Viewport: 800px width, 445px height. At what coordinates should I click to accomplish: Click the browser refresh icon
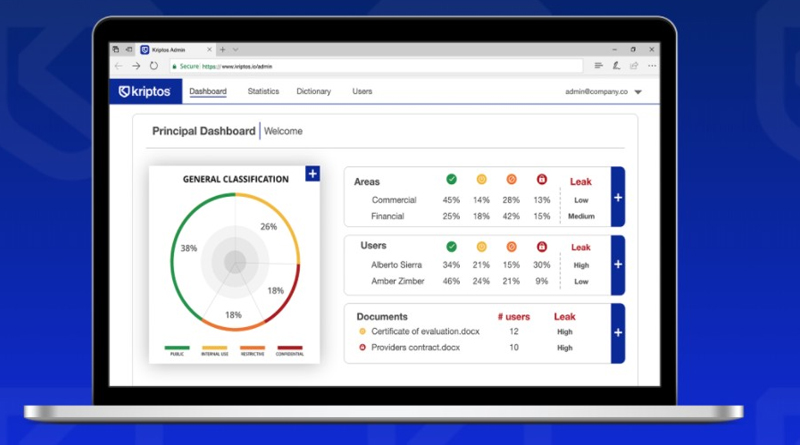pyautogui.click(x=154, y=66)
